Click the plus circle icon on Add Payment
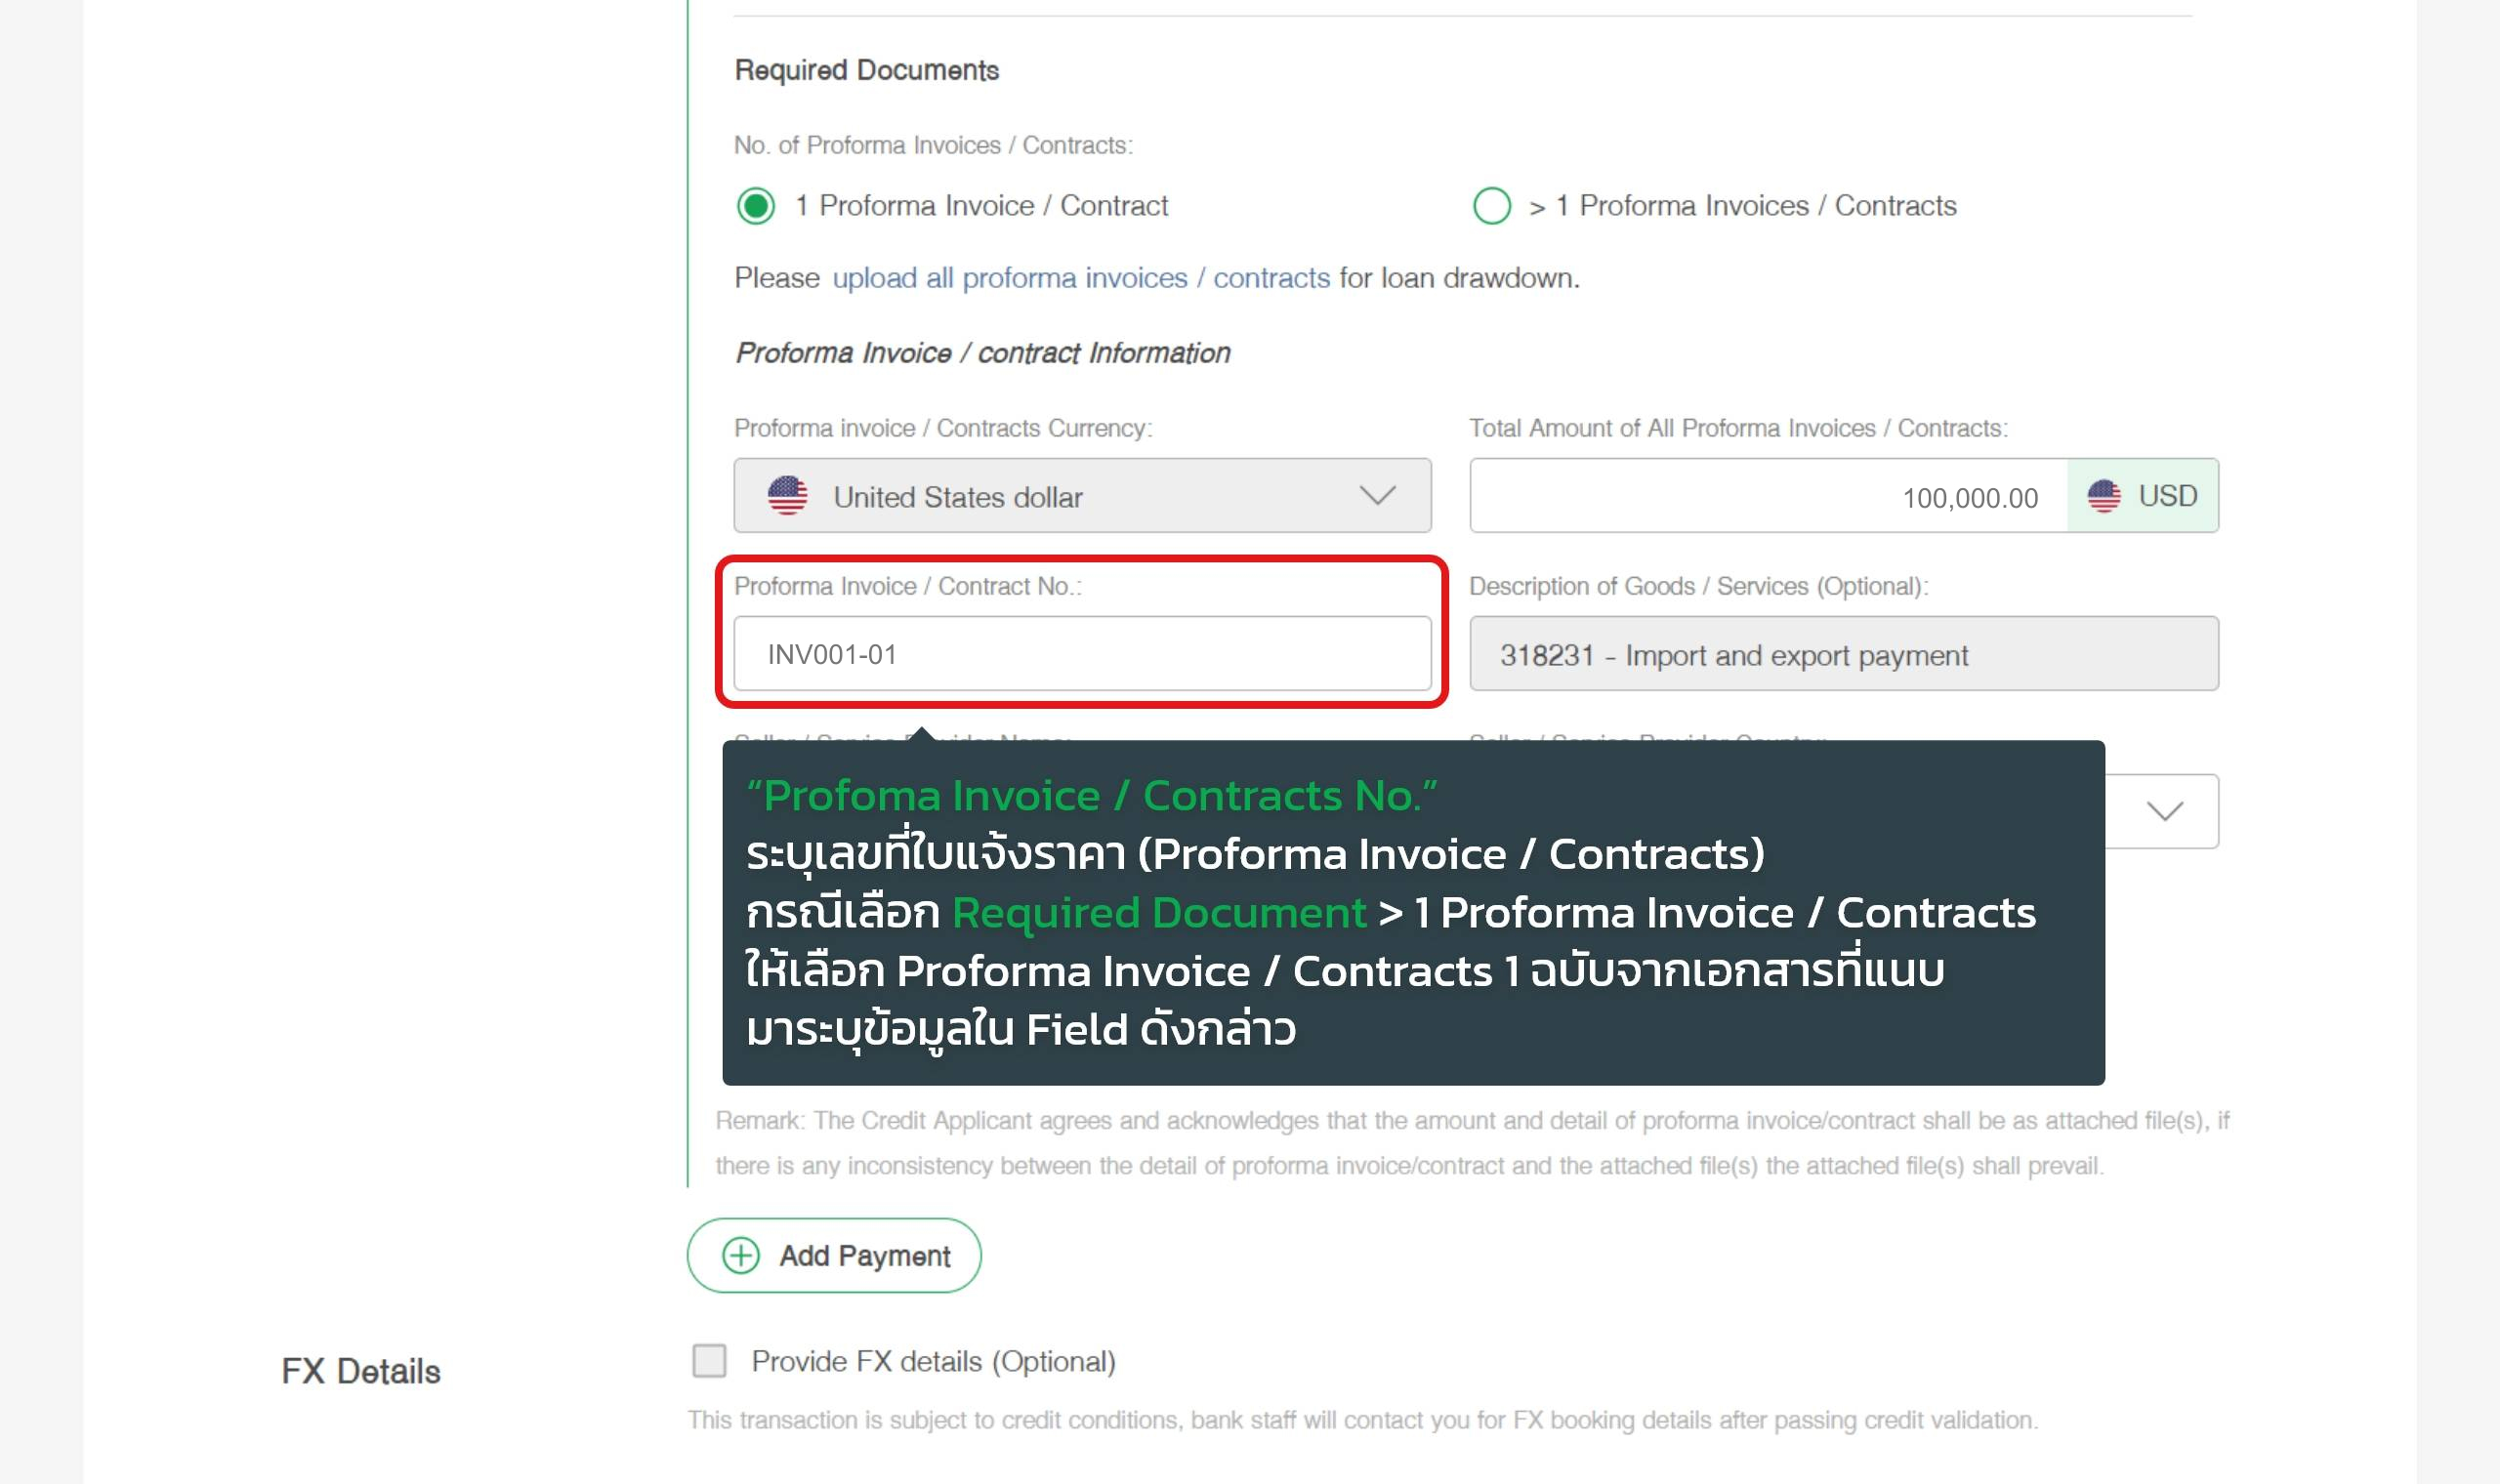 (x=741, y=1255)
